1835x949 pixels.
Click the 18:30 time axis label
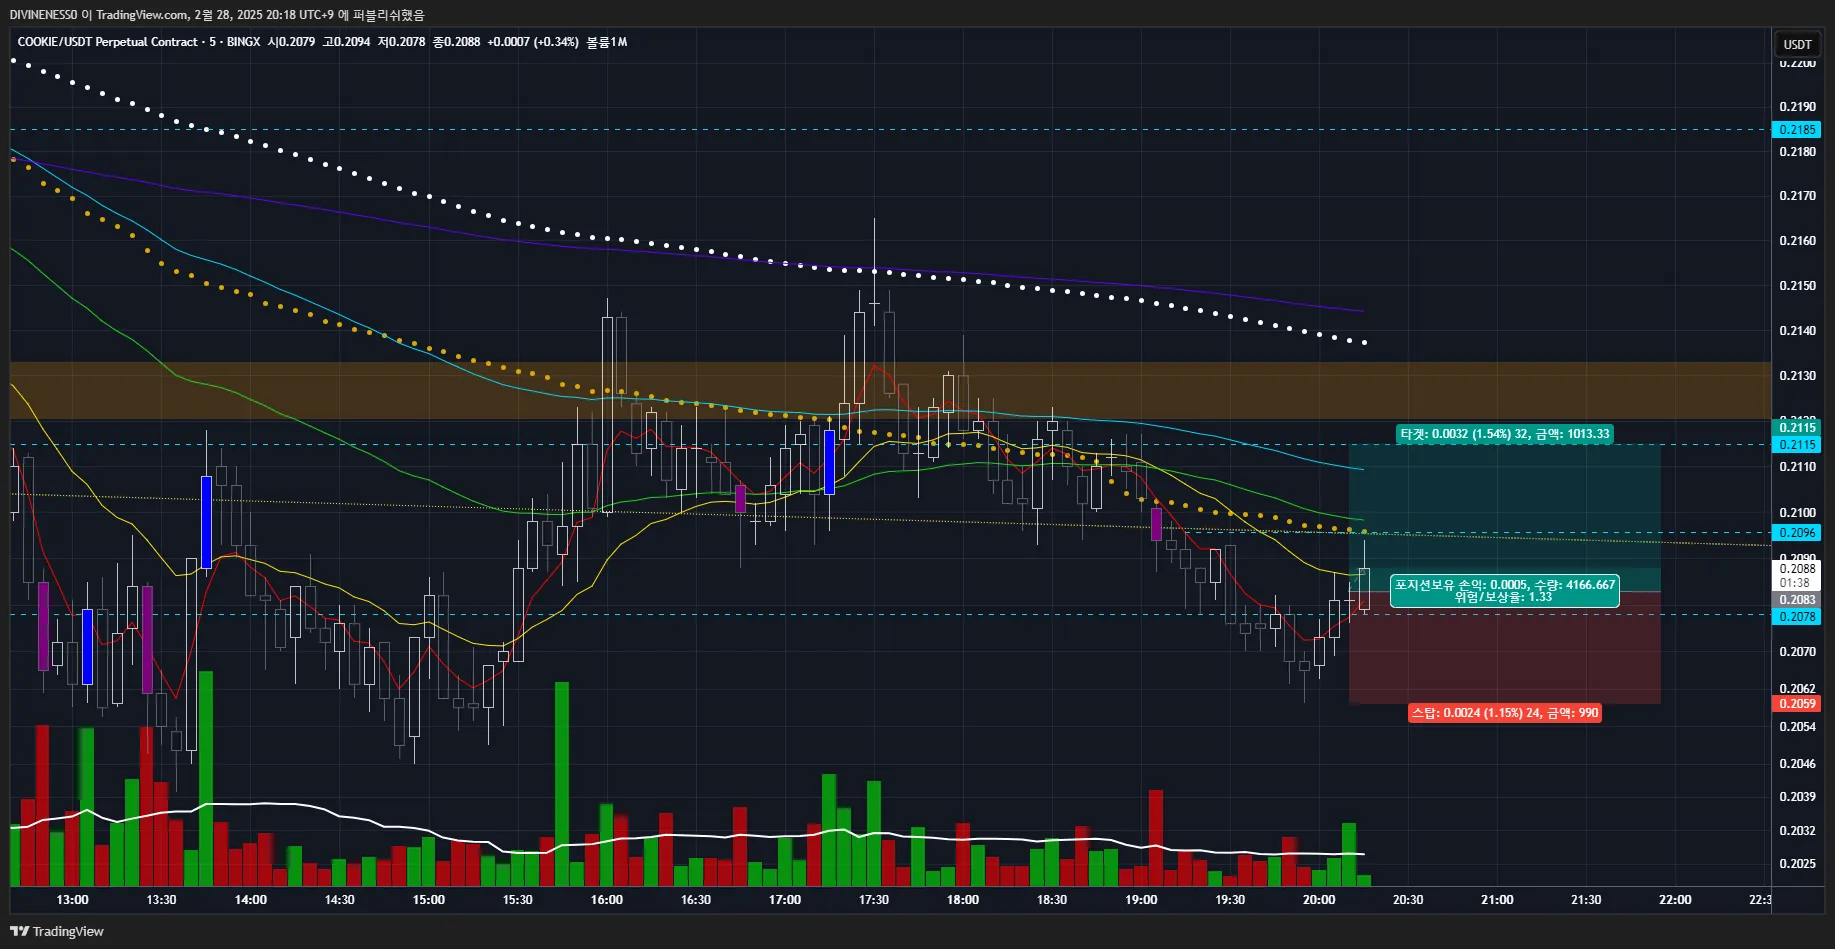1052,900
